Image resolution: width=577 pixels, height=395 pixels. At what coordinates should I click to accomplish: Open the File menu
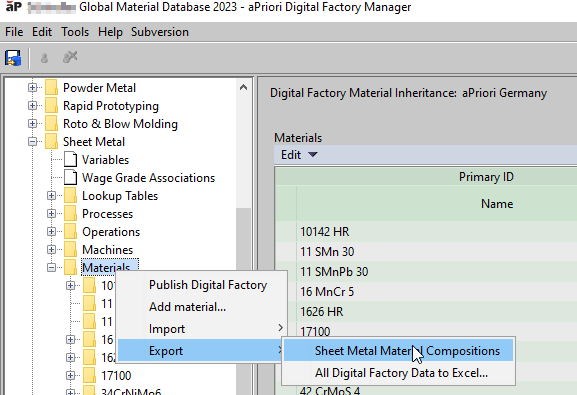pyautogui.click(x=14, y=32)
